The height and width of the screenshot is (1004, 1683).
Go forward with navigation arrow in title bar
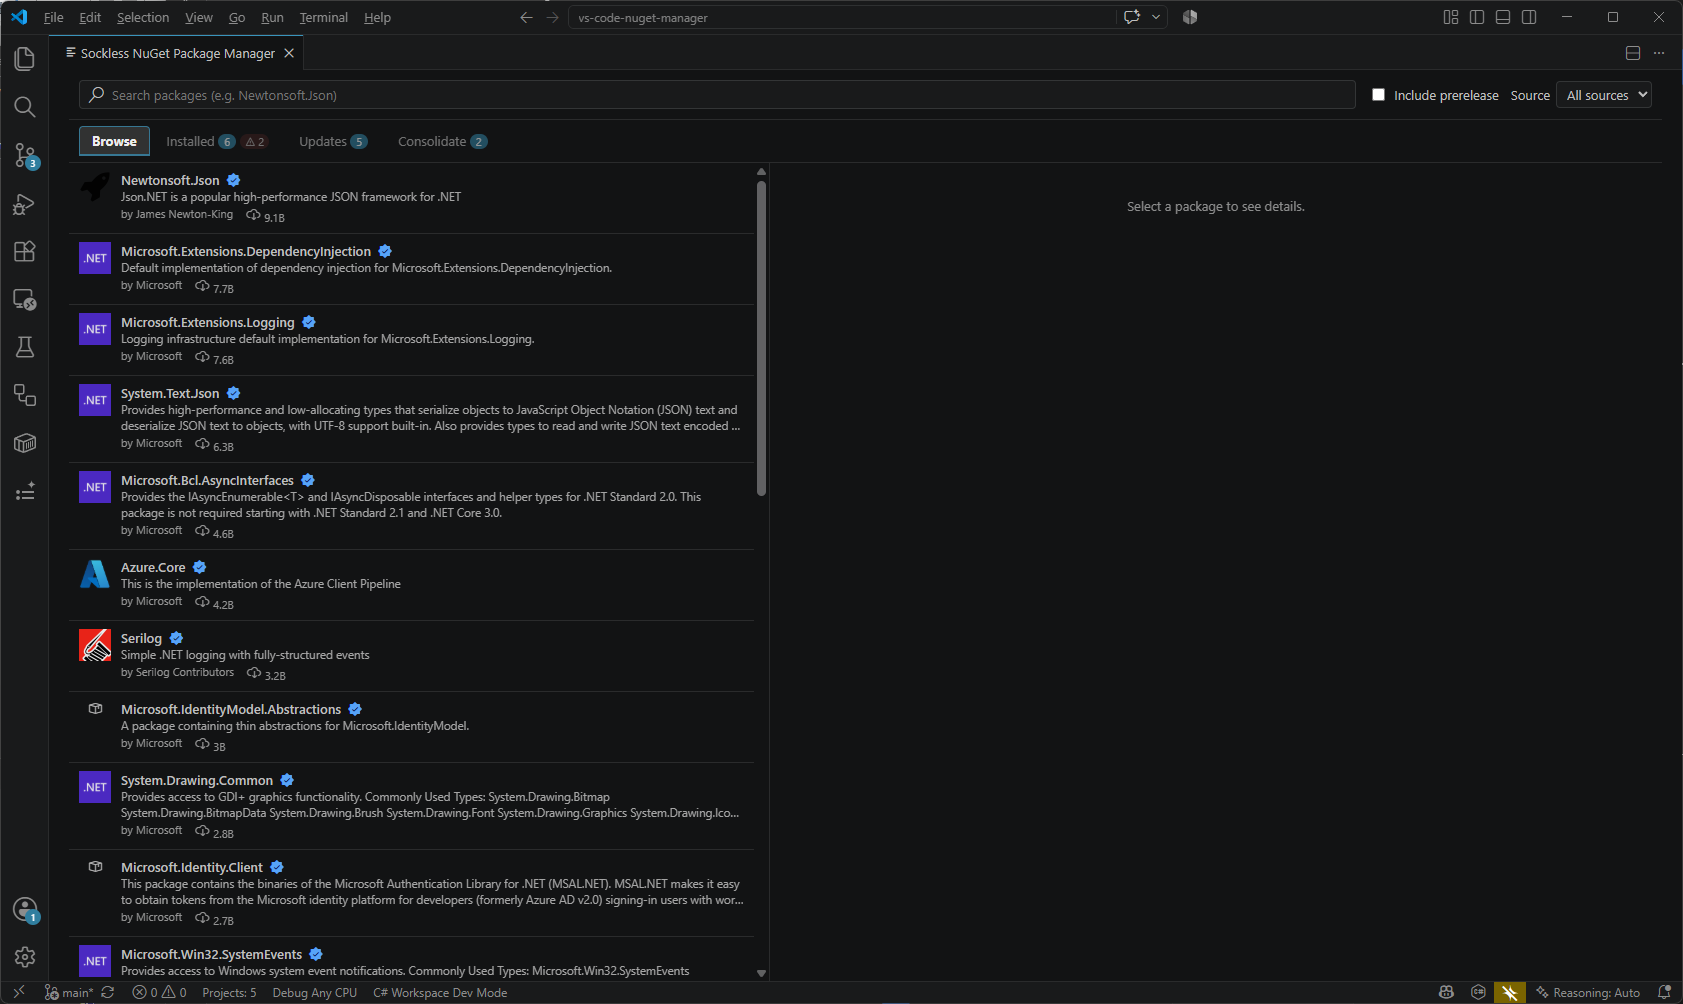click(552, 17)
